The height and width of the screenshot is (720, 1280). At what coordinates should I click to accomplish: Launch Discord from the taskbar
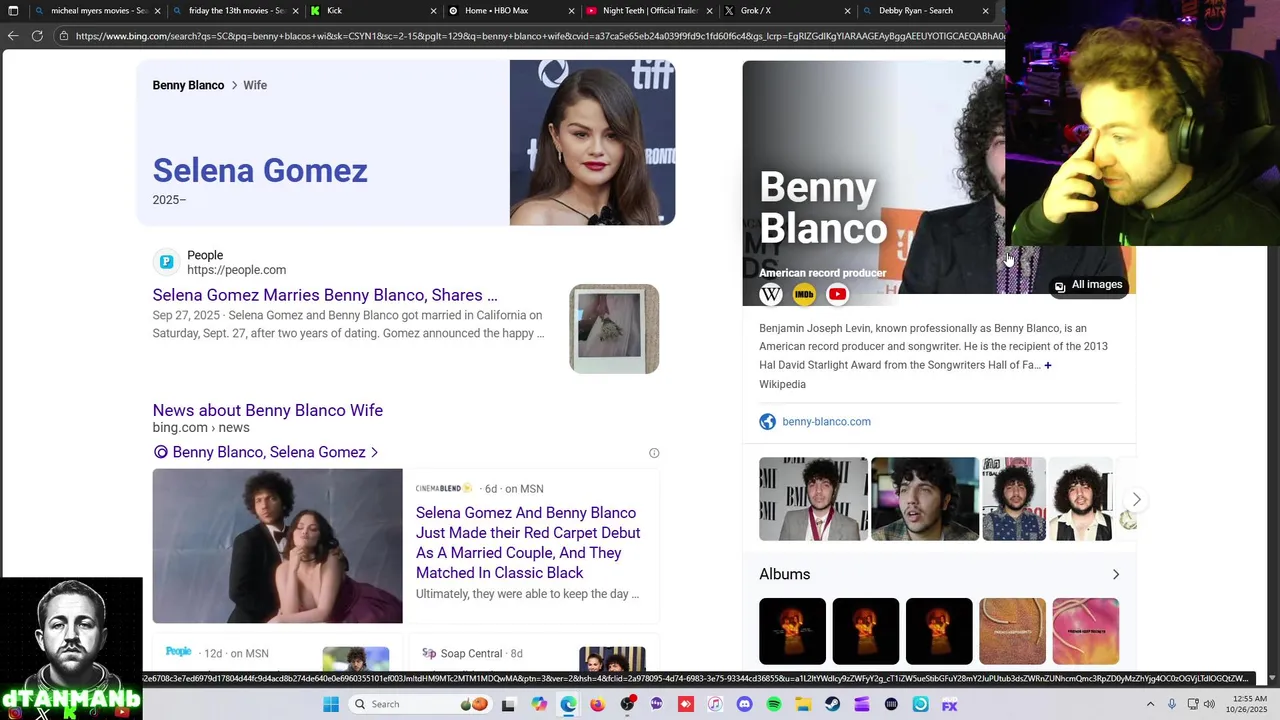click(x=744, y=704)
